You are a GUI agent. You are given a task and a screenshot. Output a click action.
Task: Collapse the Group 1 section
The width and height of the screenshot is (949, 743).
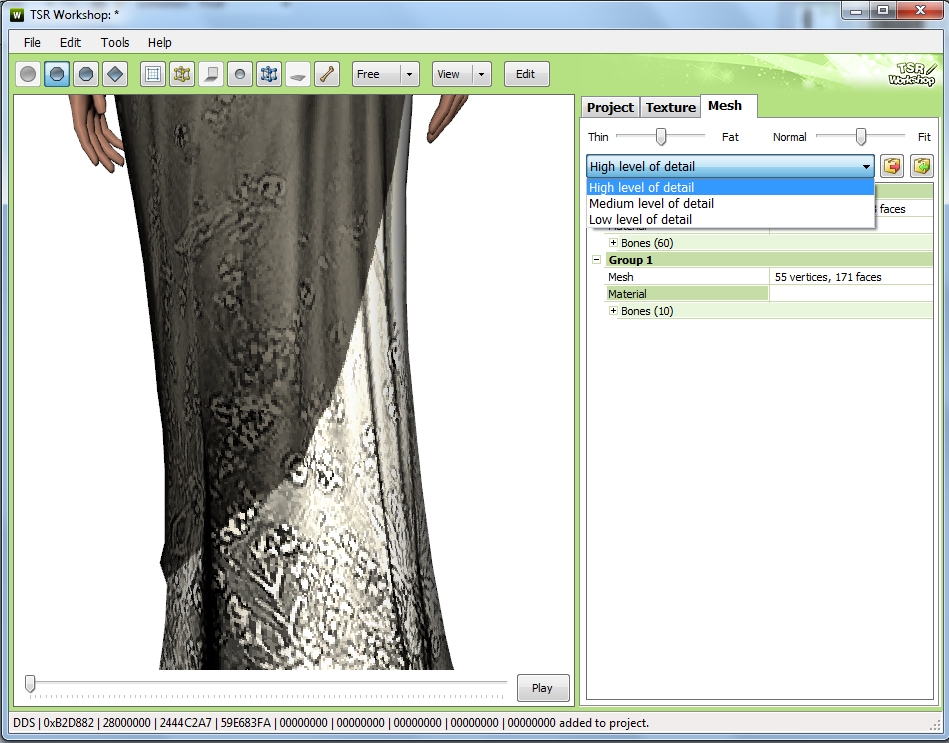coord(597,260)
